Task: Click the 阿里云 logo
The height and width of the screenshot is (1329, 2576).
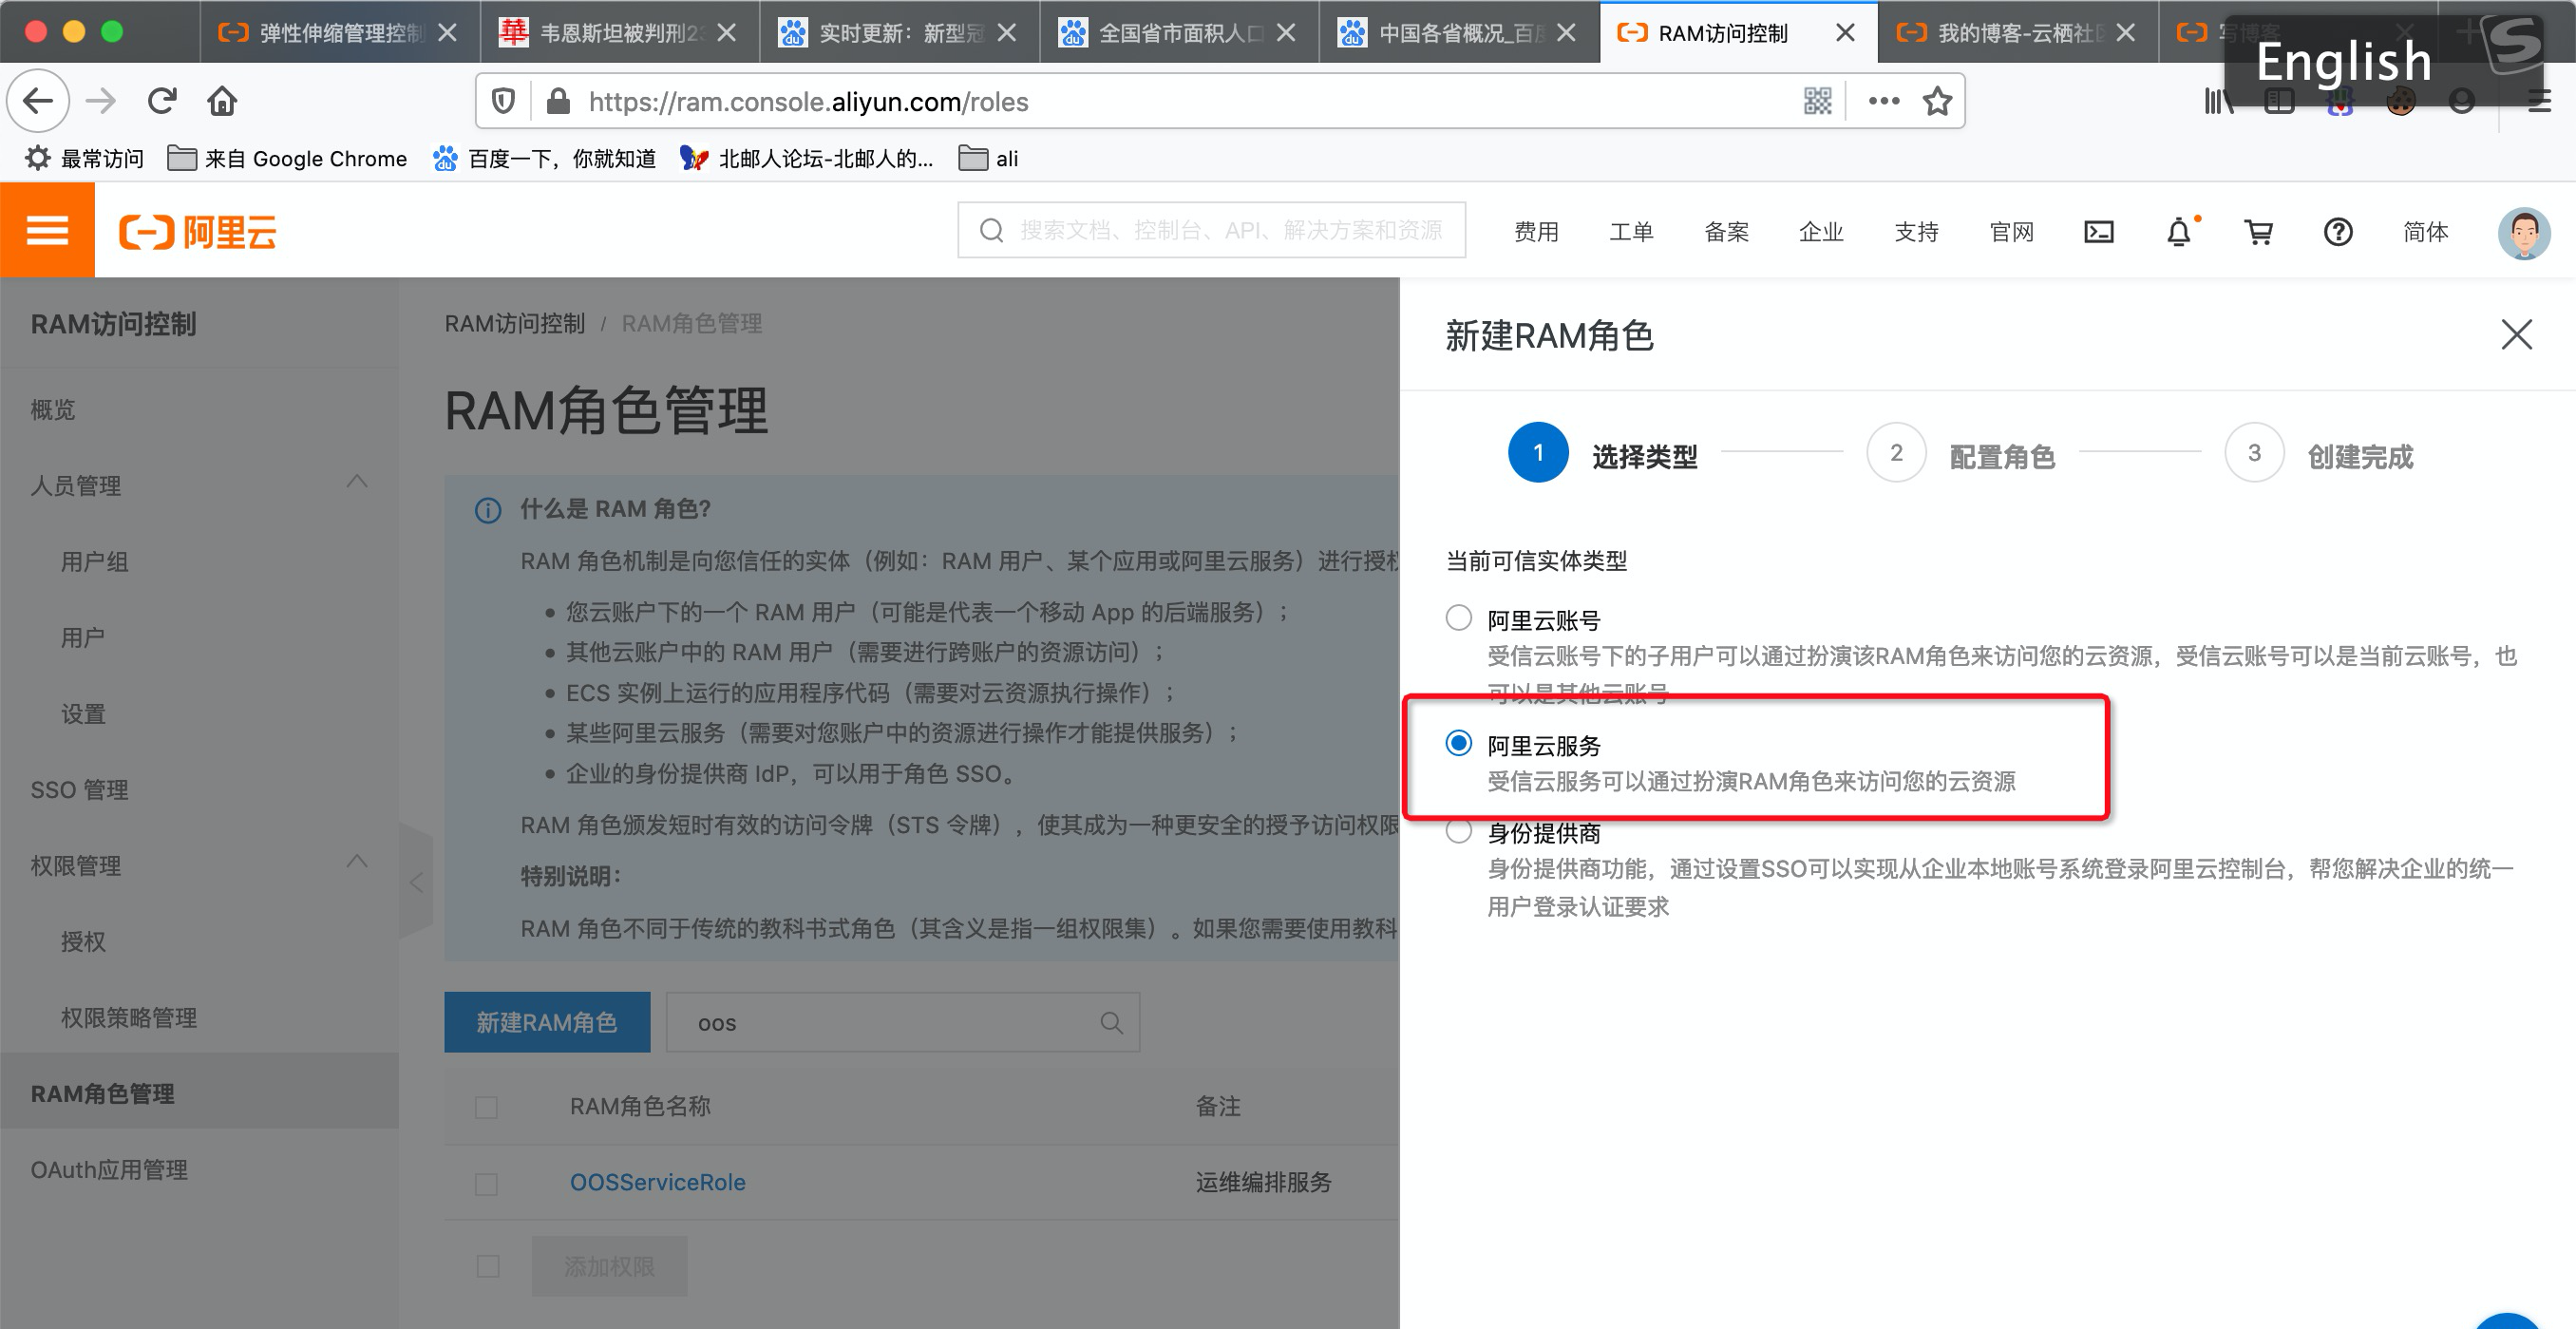Action: [x=198, y=232]
